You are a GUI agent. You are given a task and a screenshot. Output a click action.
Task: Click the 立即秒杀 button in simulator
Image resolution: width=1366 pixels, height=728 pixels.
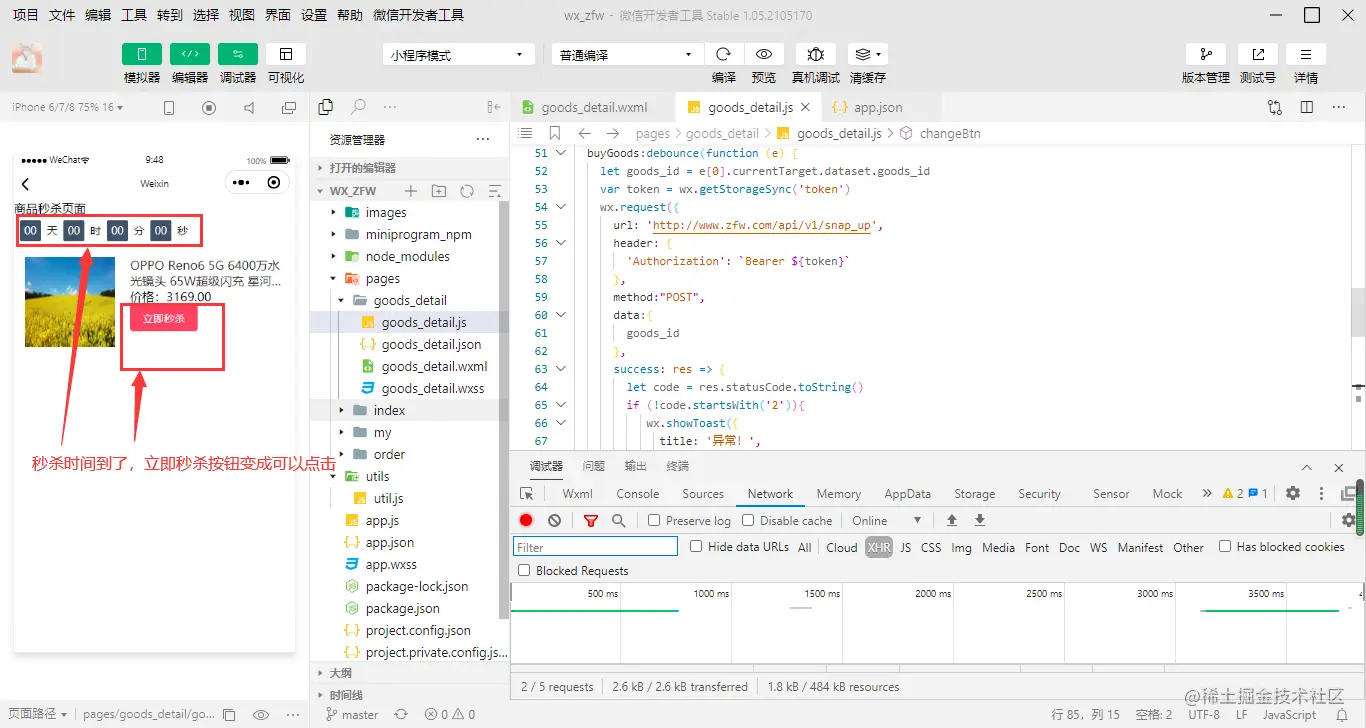click(x=163, y=318)
